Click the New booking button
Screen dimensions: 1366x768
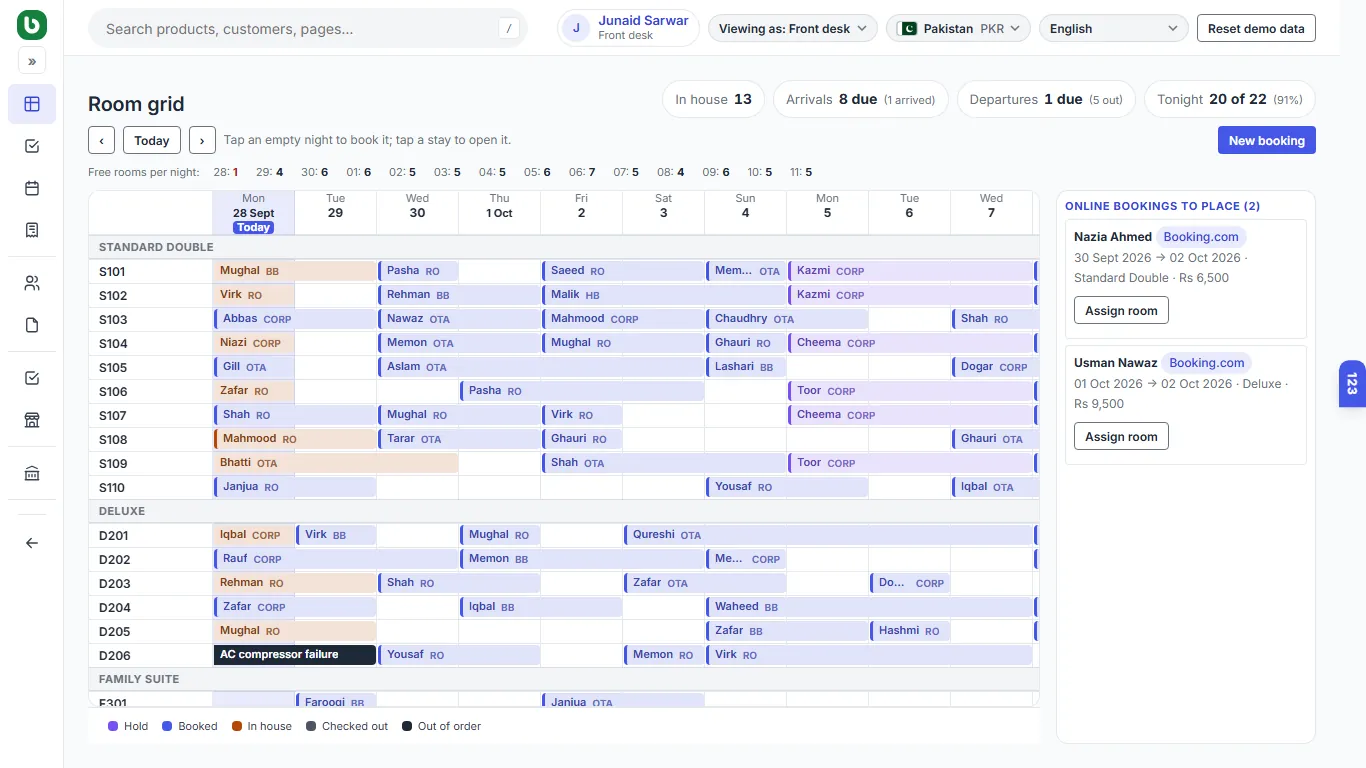(1266, 140)
